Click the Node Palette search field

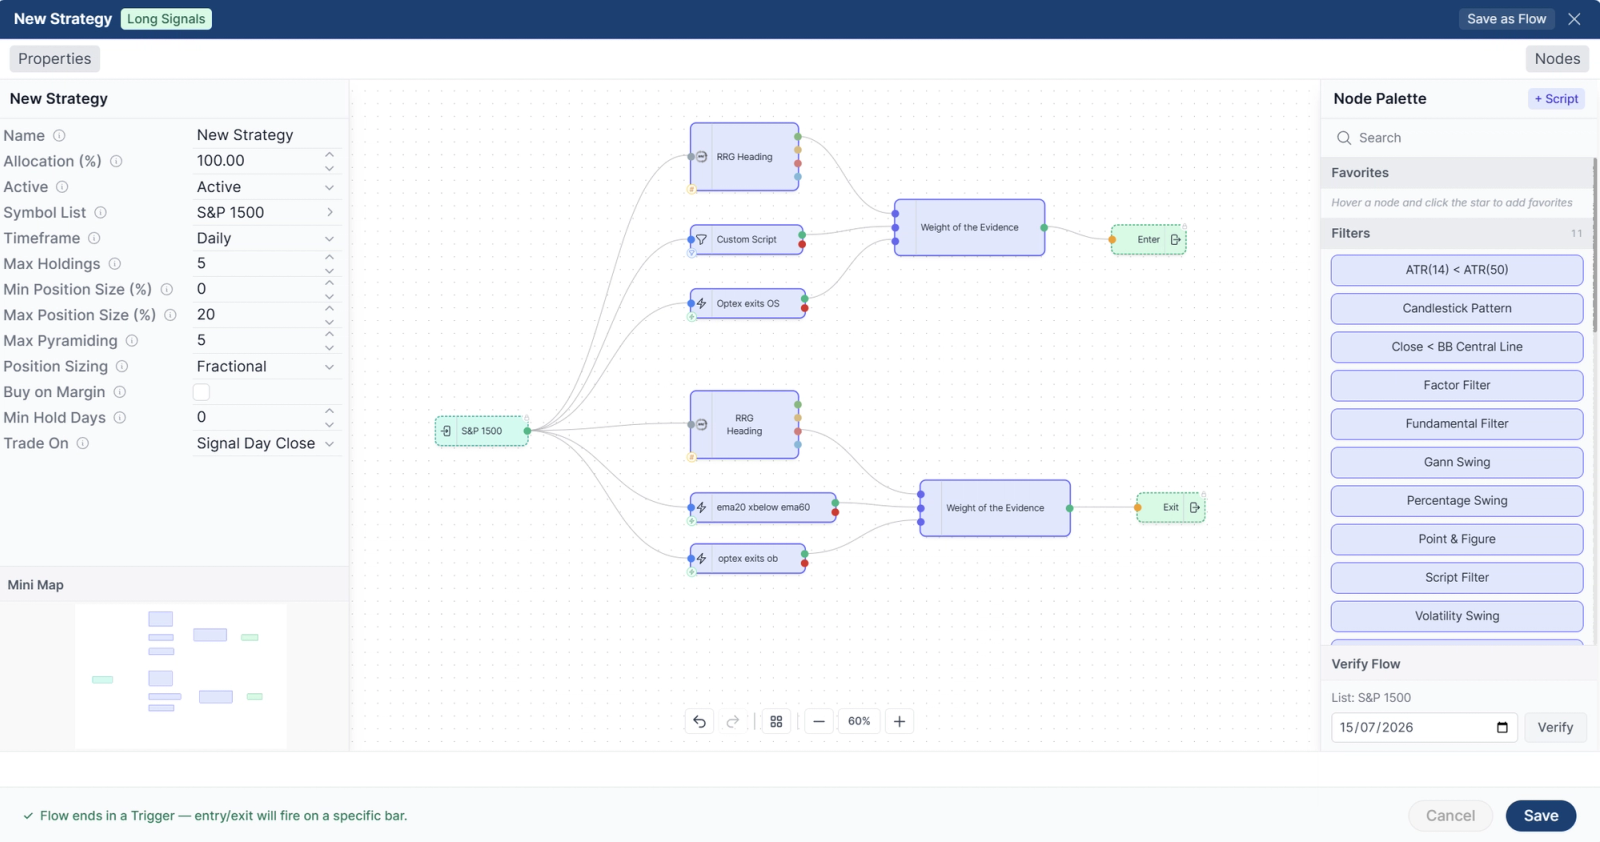(1458, 138)
